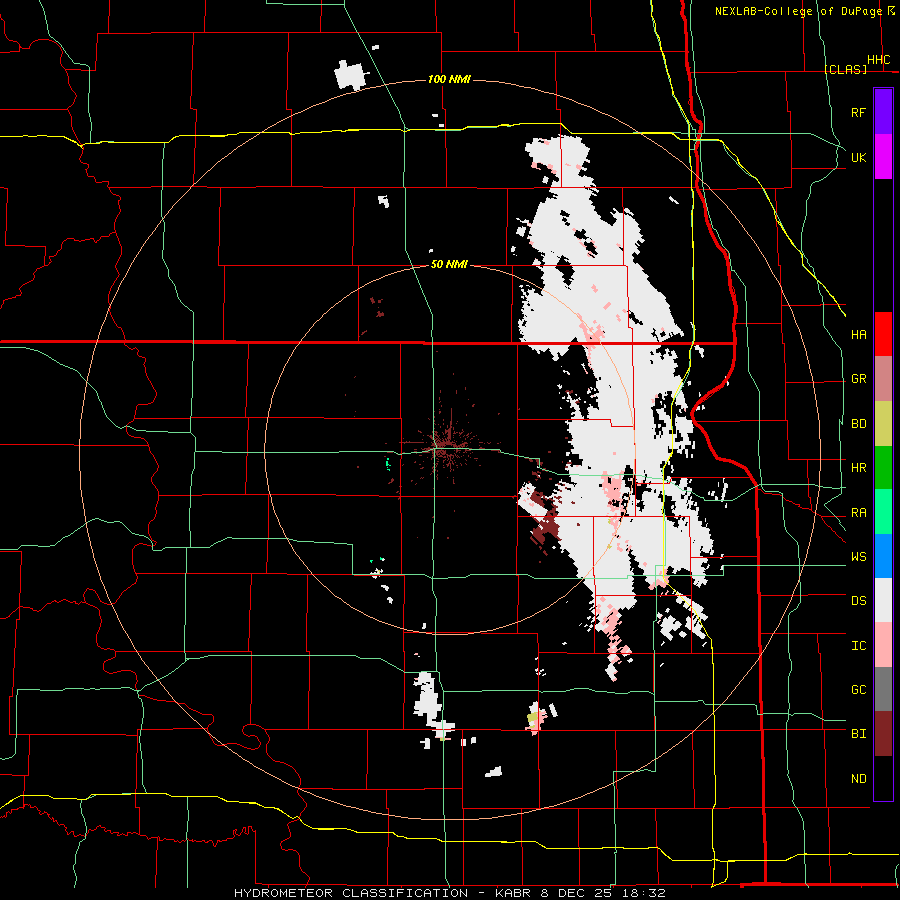Viewport: 900px width, 900px height.
Task: Click the BD yellow legend swatch
Action: coord(883,423)
